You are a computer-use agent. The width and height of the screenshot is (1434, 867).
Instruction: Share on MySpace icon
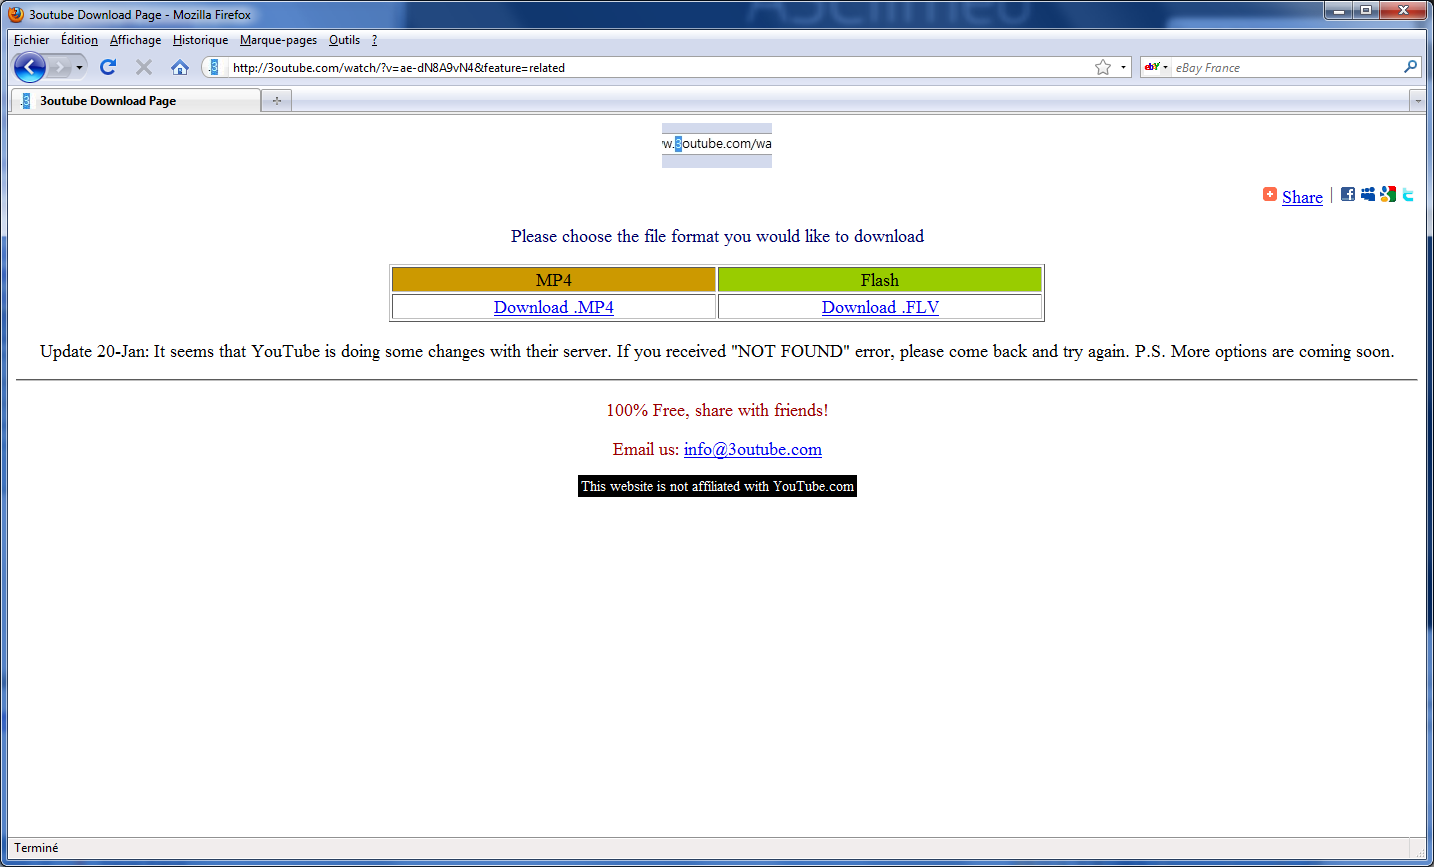tap(1368, 194)
